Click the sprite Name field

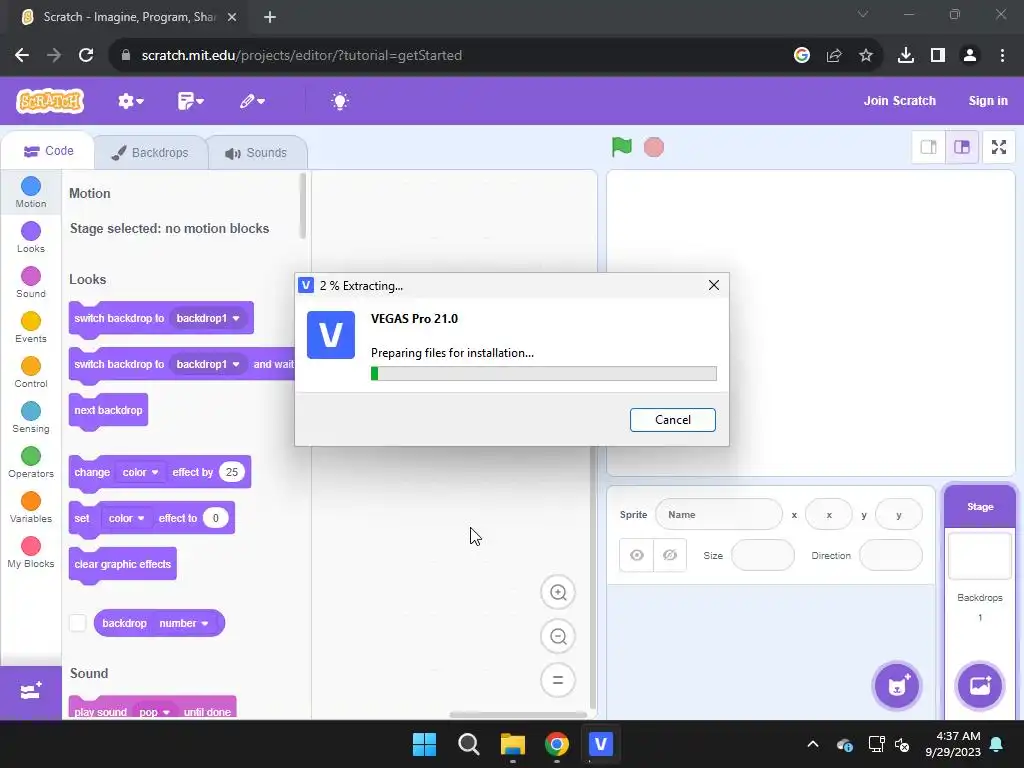coord(718,515)
